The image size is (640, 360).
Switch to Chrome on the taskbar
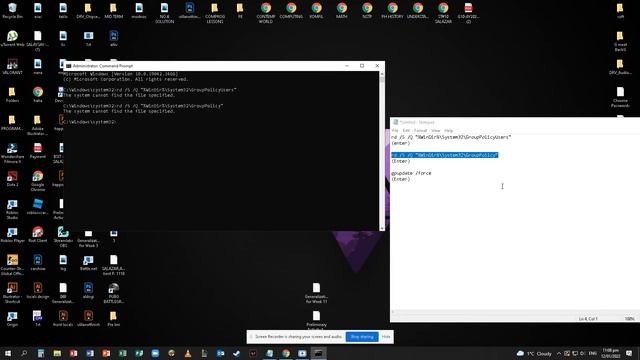click(x=286, y=353)
